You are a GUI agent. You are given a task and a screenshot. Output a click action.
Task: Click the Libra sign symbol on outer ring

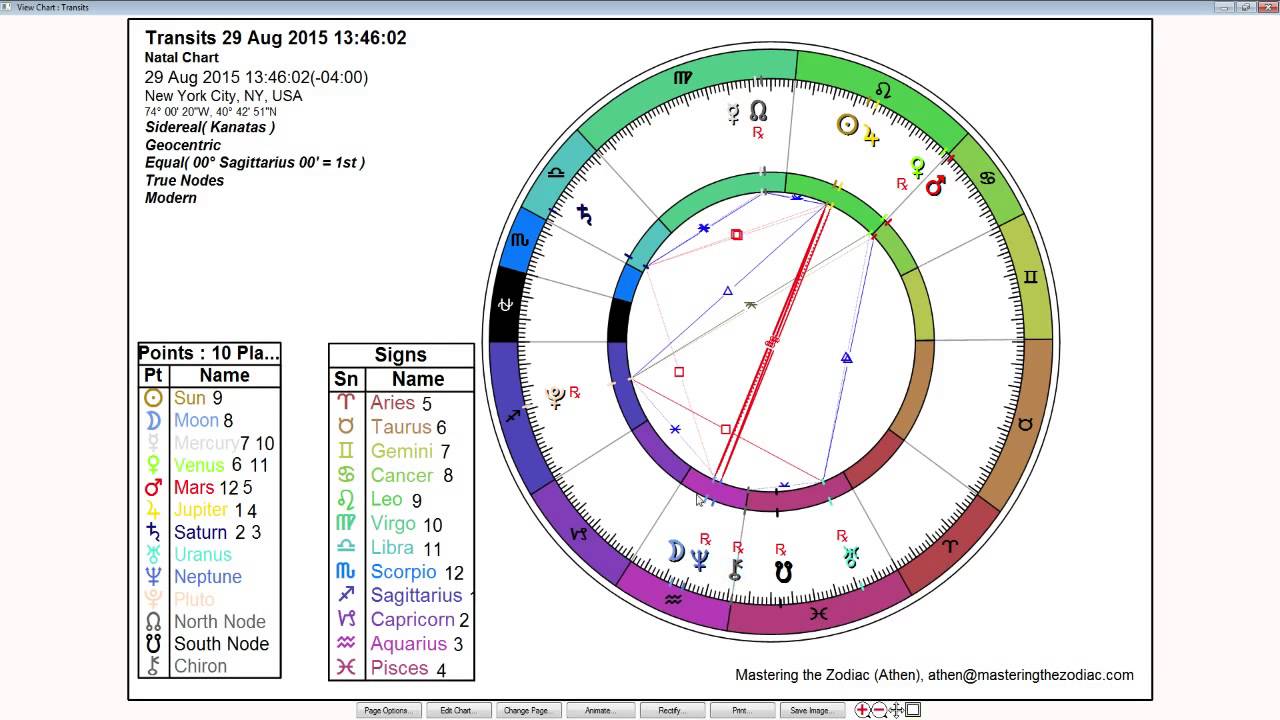pos(555,172)
